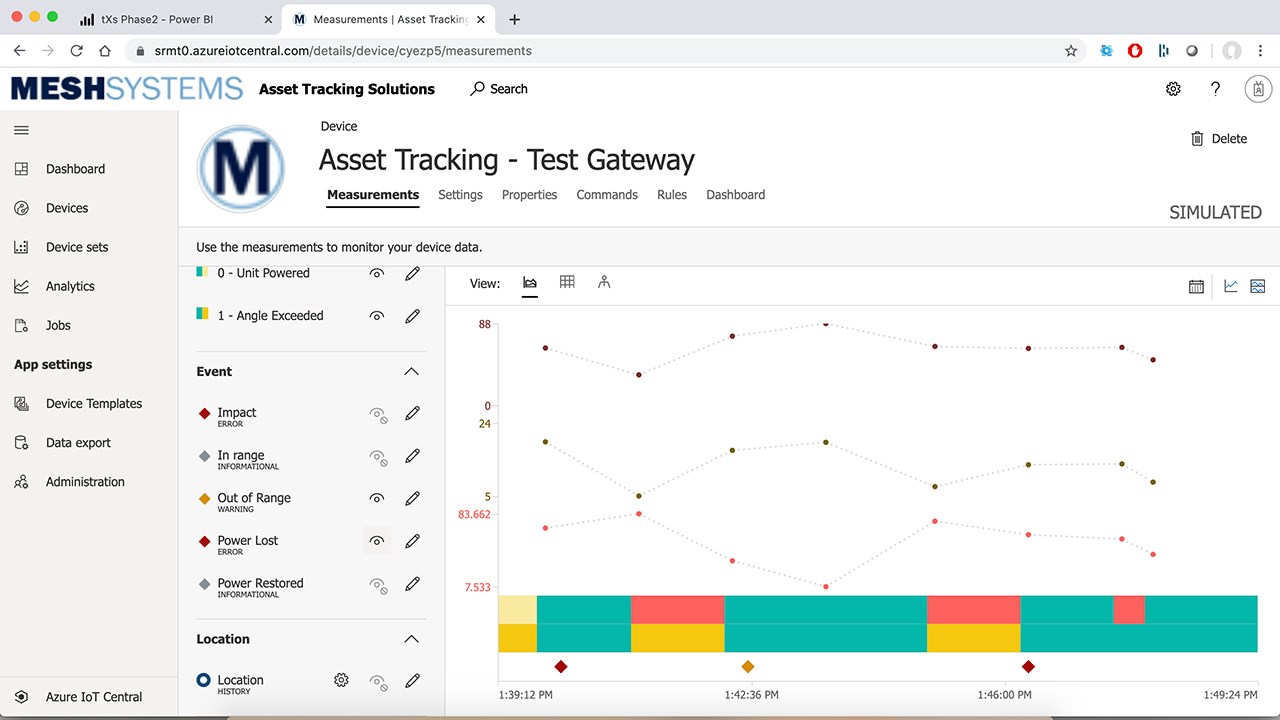Edit the In range event
Image resolution: width=1280 pixels, height=720 pixels.
(412, 456)
